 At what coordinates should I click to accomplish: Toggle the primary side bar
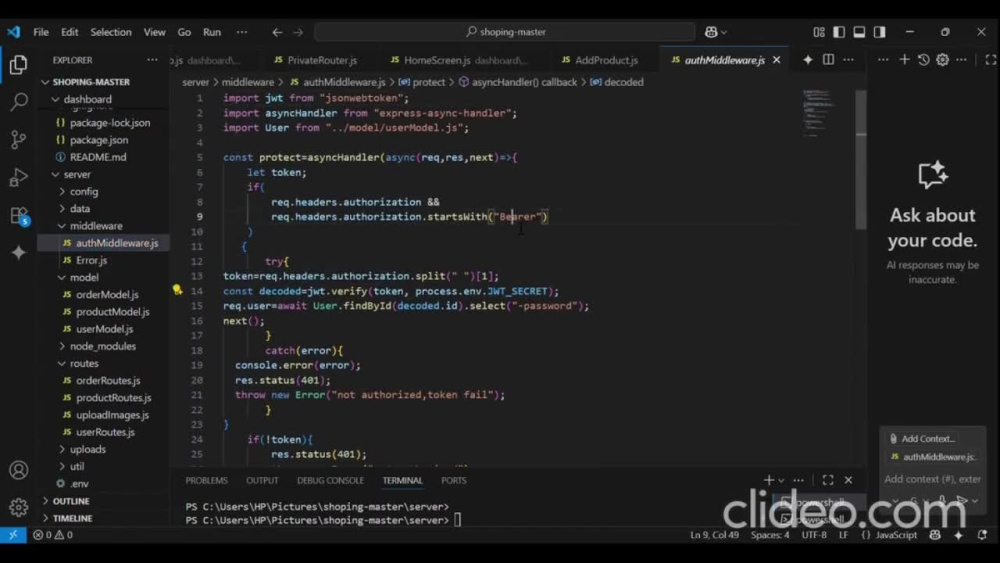pyautogui.click(x=839, y=32)
